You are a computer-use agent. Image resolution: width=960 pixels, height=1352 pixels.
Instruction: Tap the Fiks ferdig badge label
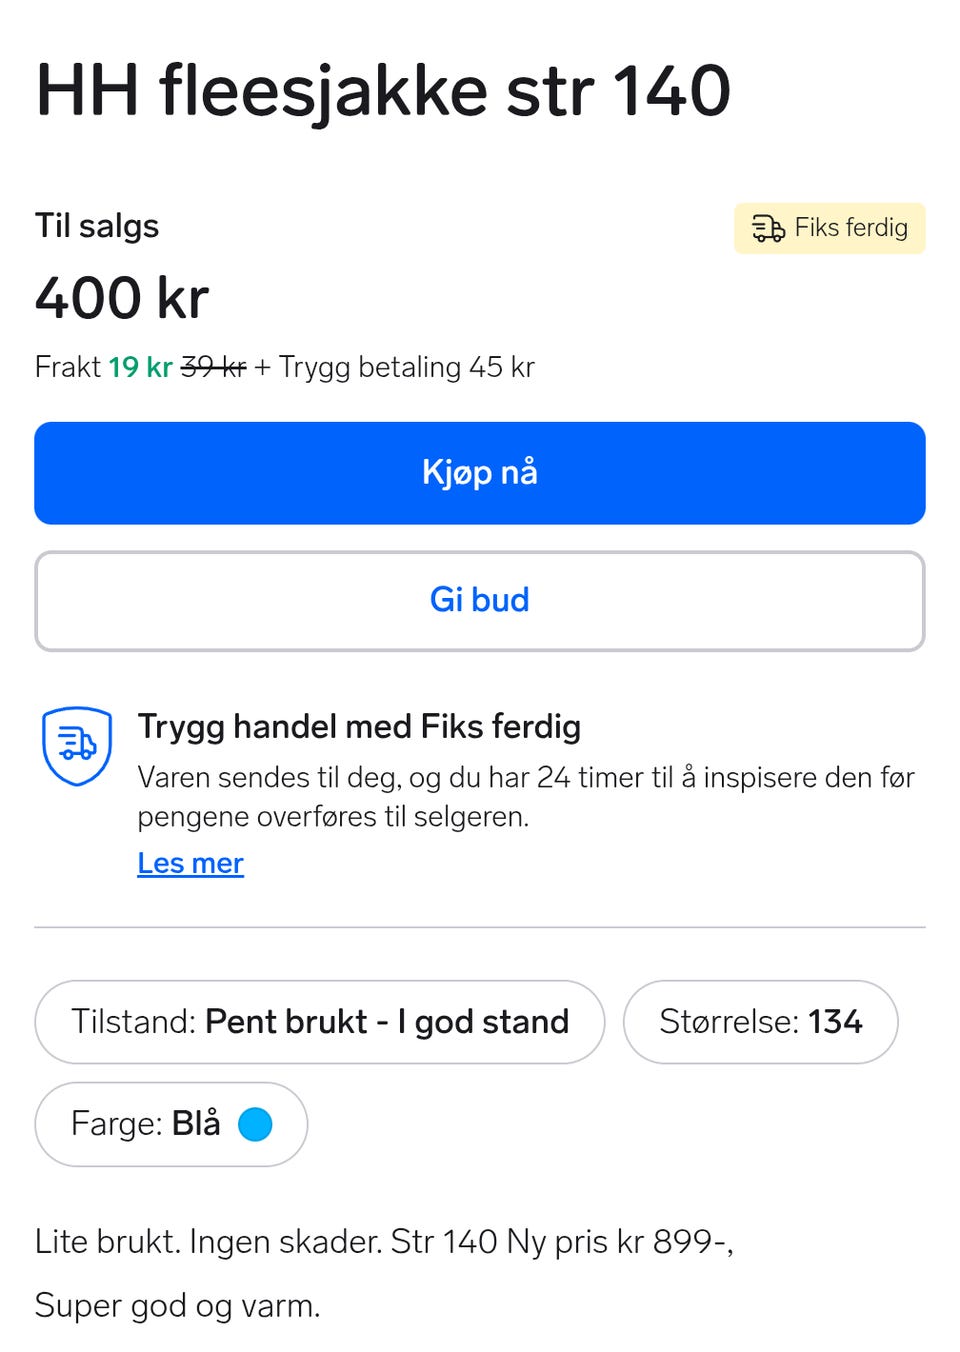pos(851,228)
